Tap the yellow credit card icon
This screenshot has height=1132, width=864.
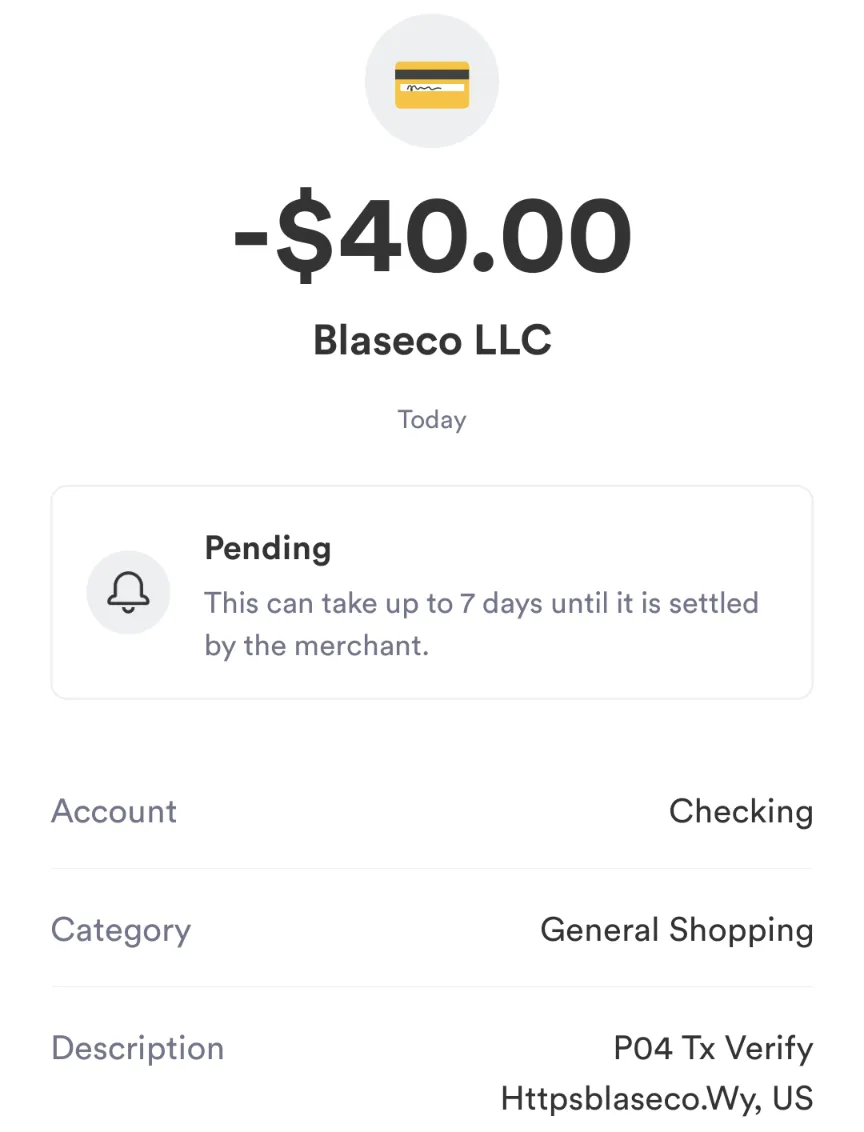432,84
